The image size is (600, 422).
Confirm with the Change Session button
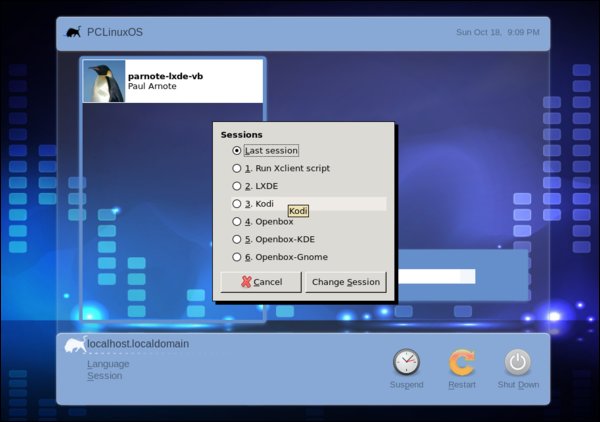(x=346, y=282)
